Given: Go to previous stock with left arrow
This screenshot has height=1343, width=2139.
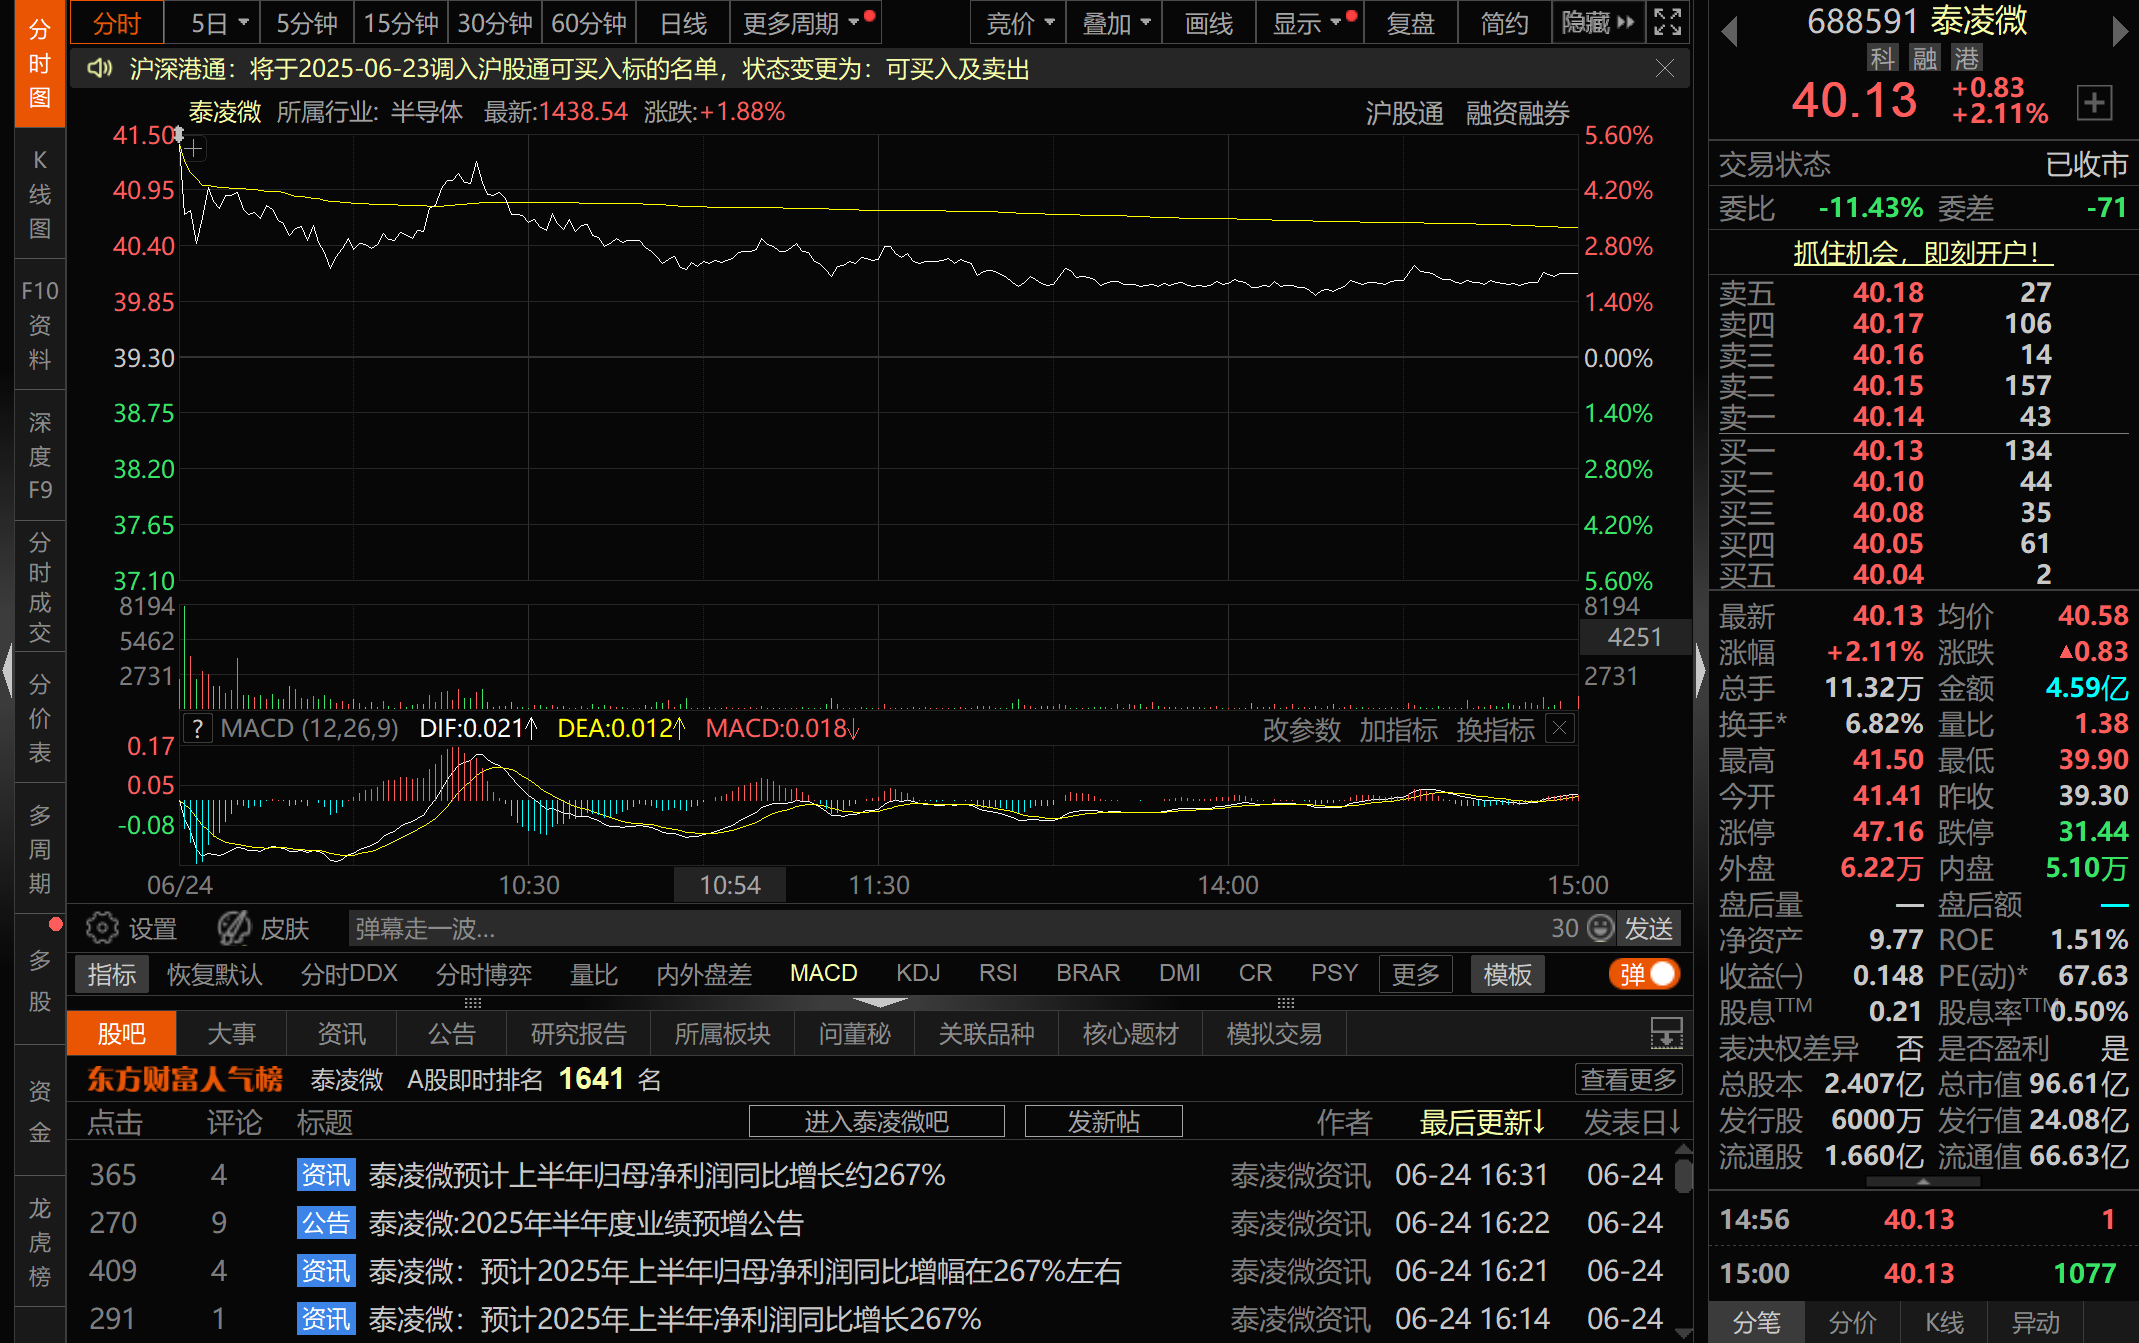Looking at the screenshot, I should coord(1729,32).
